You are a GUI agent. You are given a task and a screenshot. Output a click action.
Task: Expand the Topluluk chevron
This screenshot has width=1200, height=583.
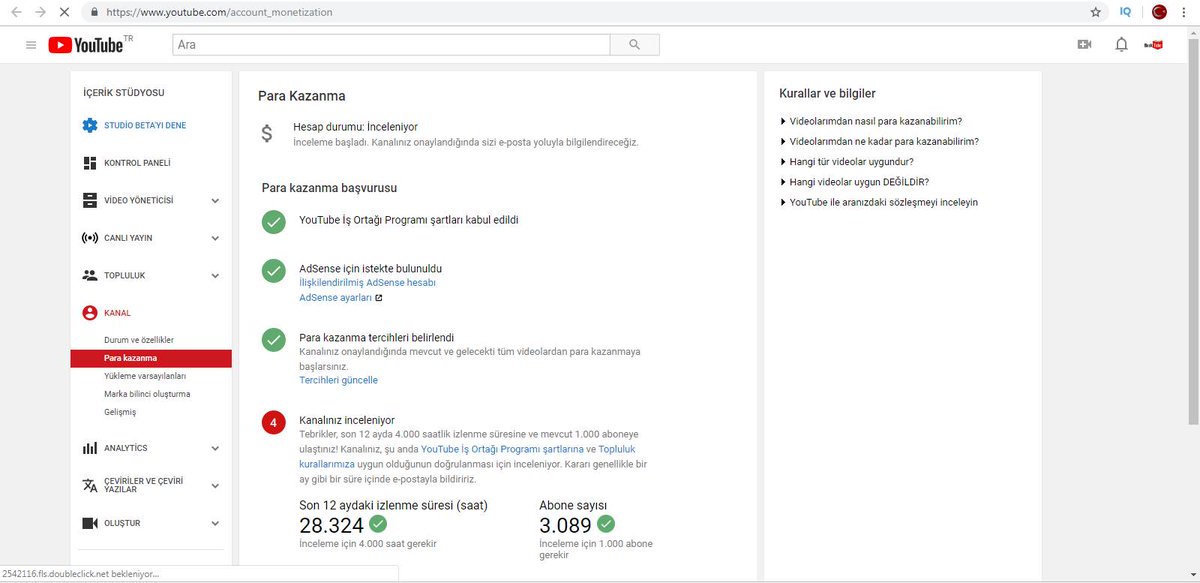[215, 275]
